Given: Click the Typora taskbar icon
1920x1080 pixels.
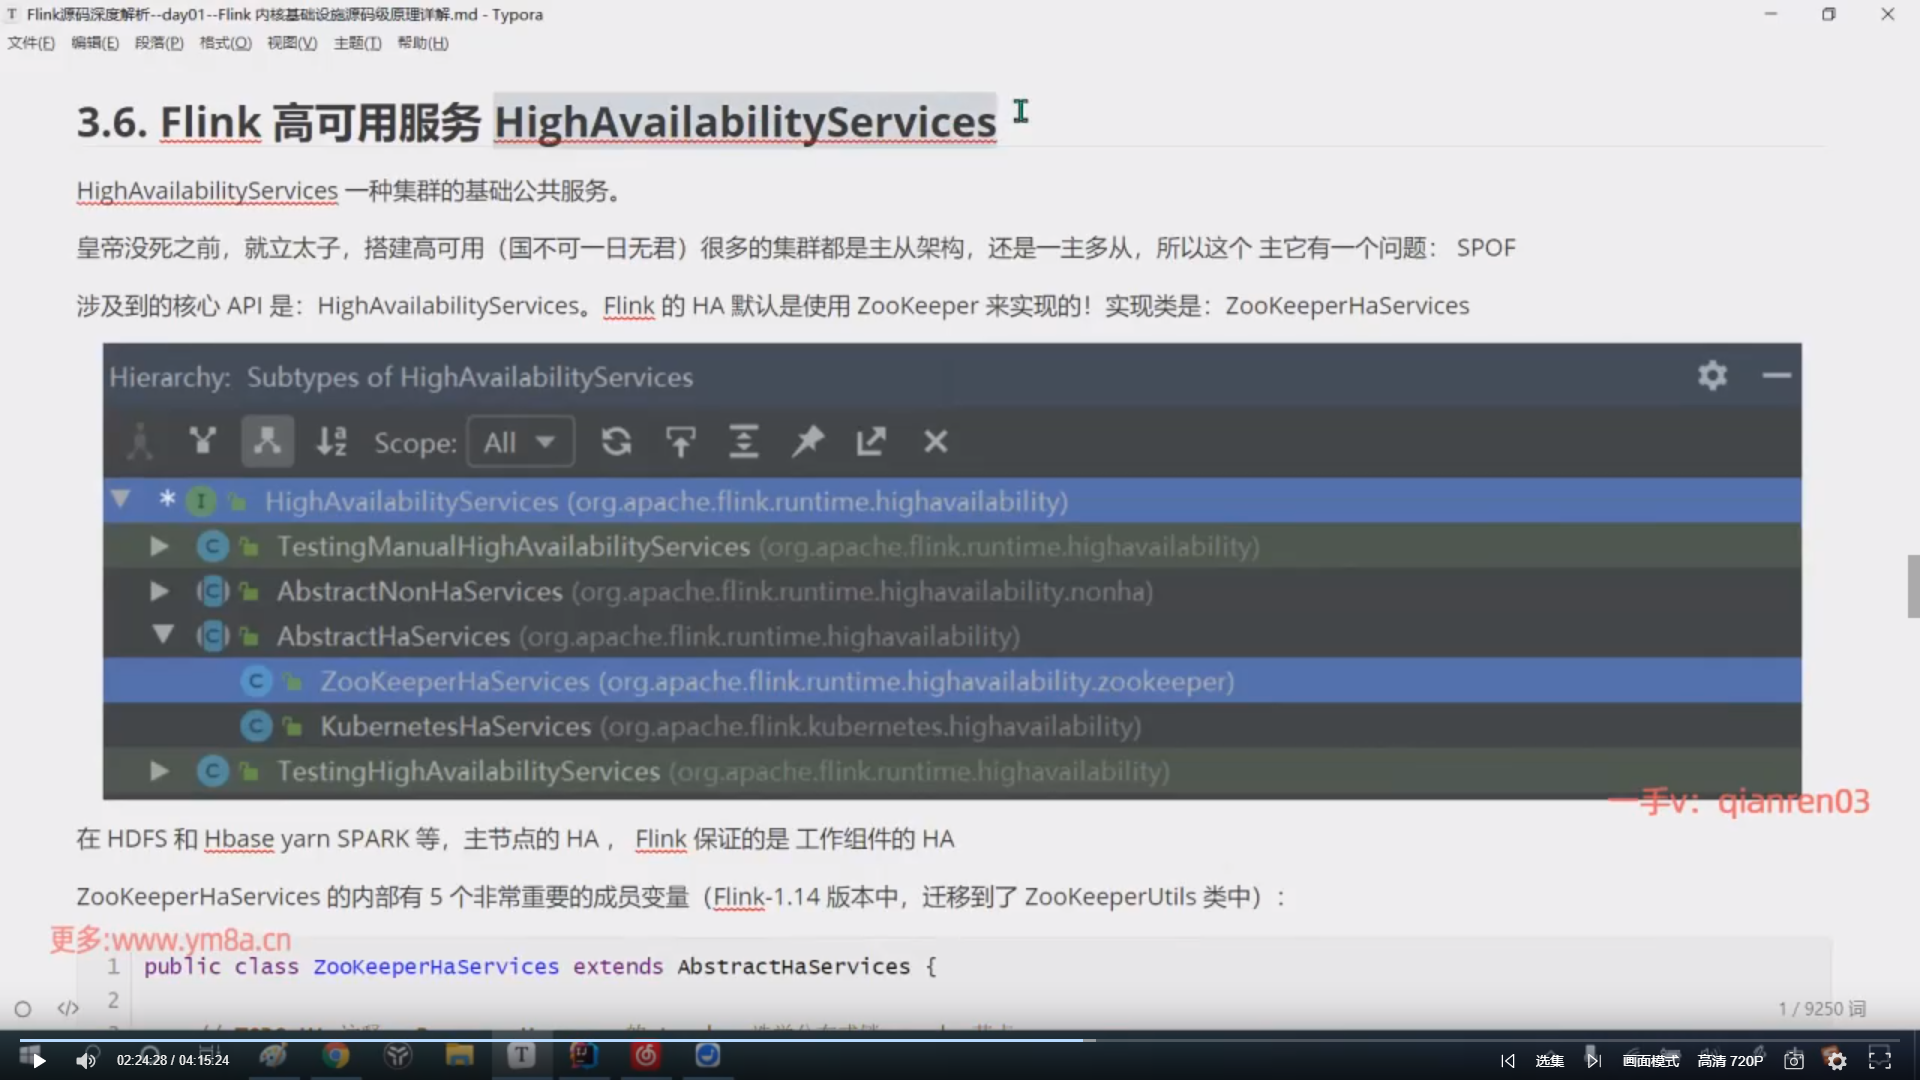Looking at the screenshot, I should click(521, 1056).
